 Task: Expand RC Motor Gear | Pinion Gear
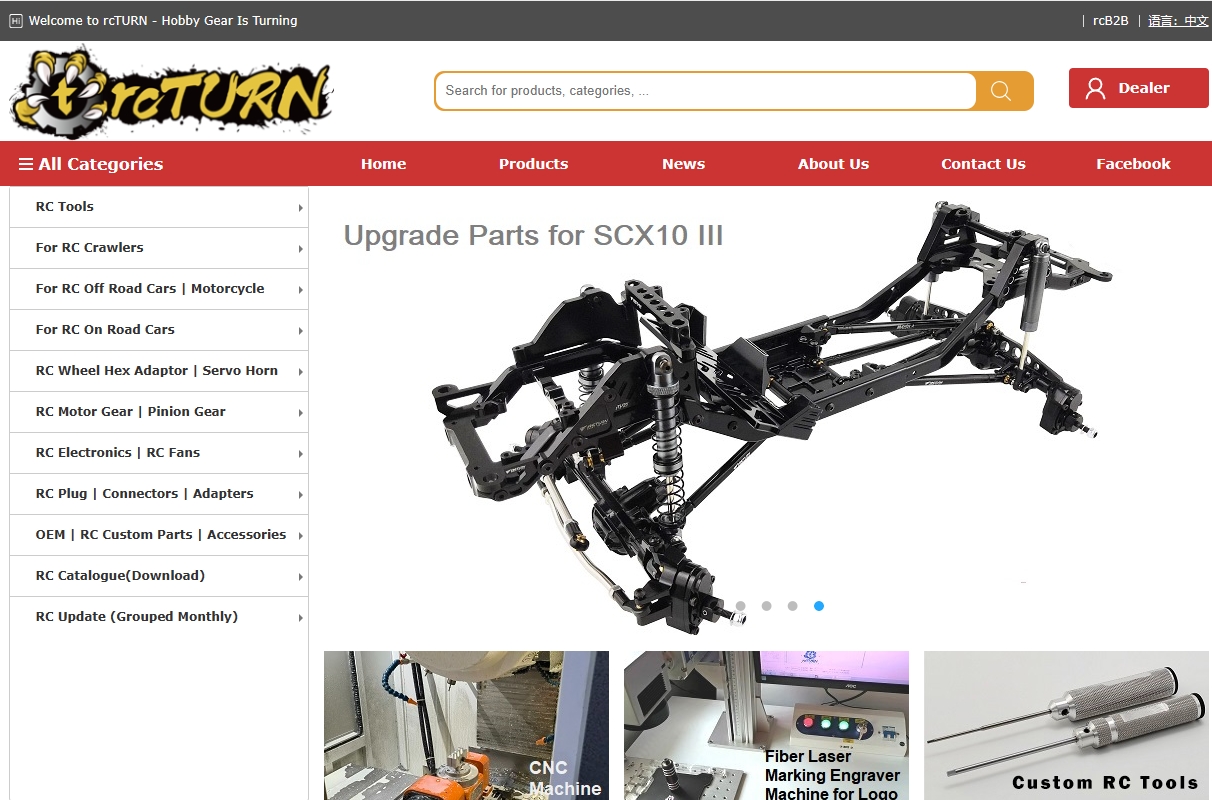(159, 412)
